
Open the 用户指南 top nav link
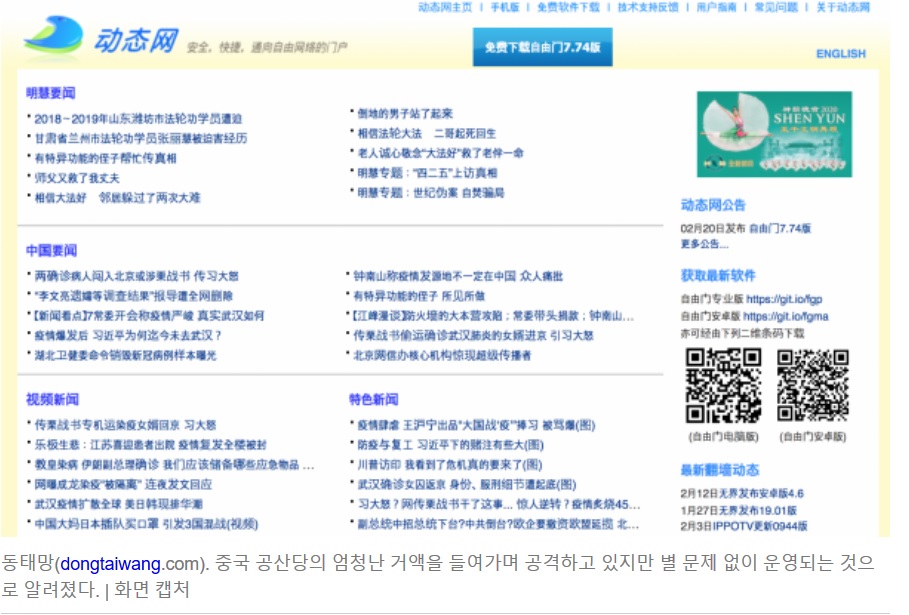point(716,8)
